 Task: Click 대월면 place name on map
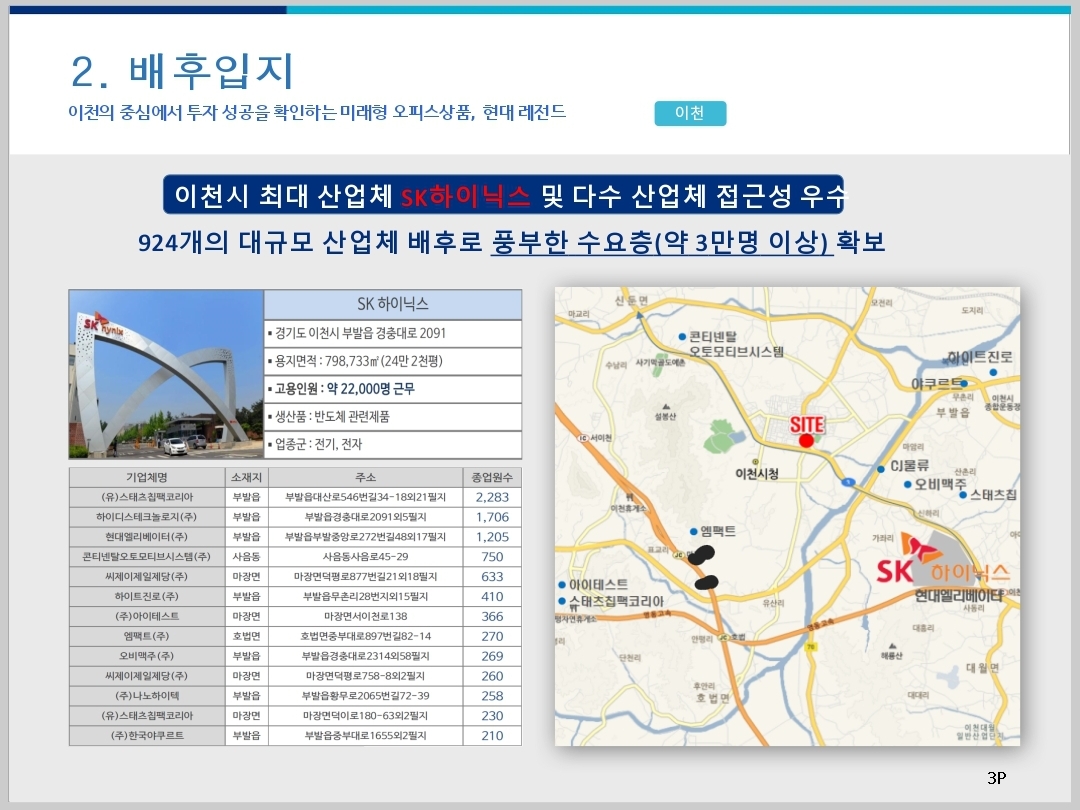pyautogui.click(x=982, y=667)
